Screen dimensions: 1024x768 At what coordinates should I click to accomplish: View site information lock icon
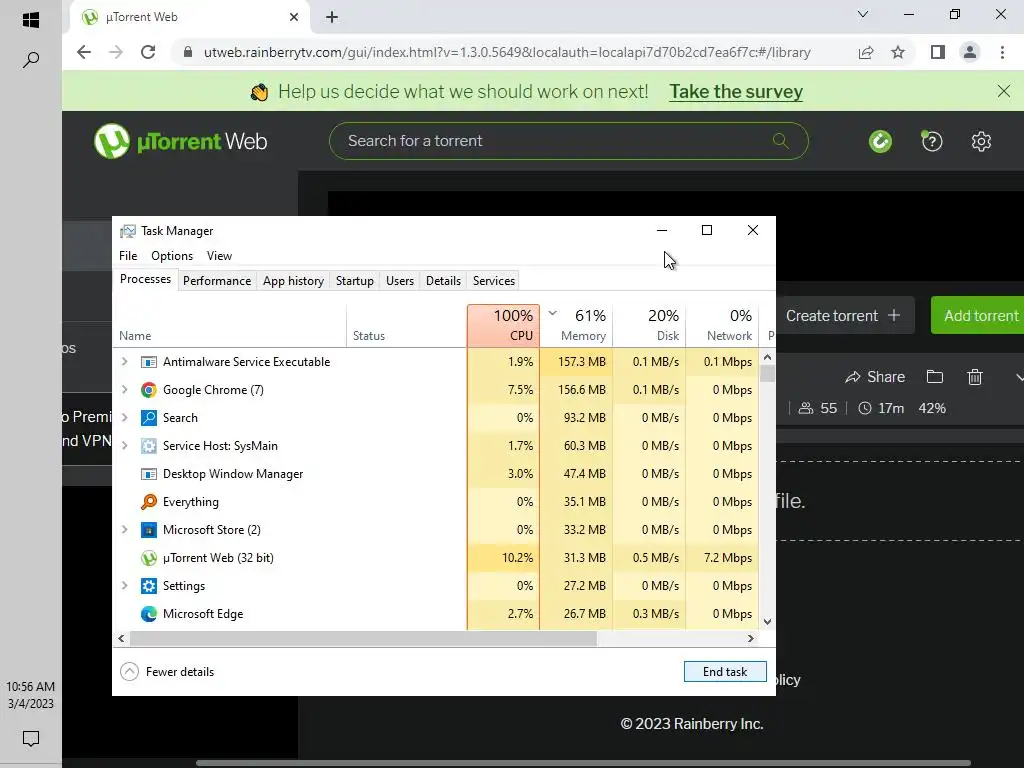tap(187, 52)
